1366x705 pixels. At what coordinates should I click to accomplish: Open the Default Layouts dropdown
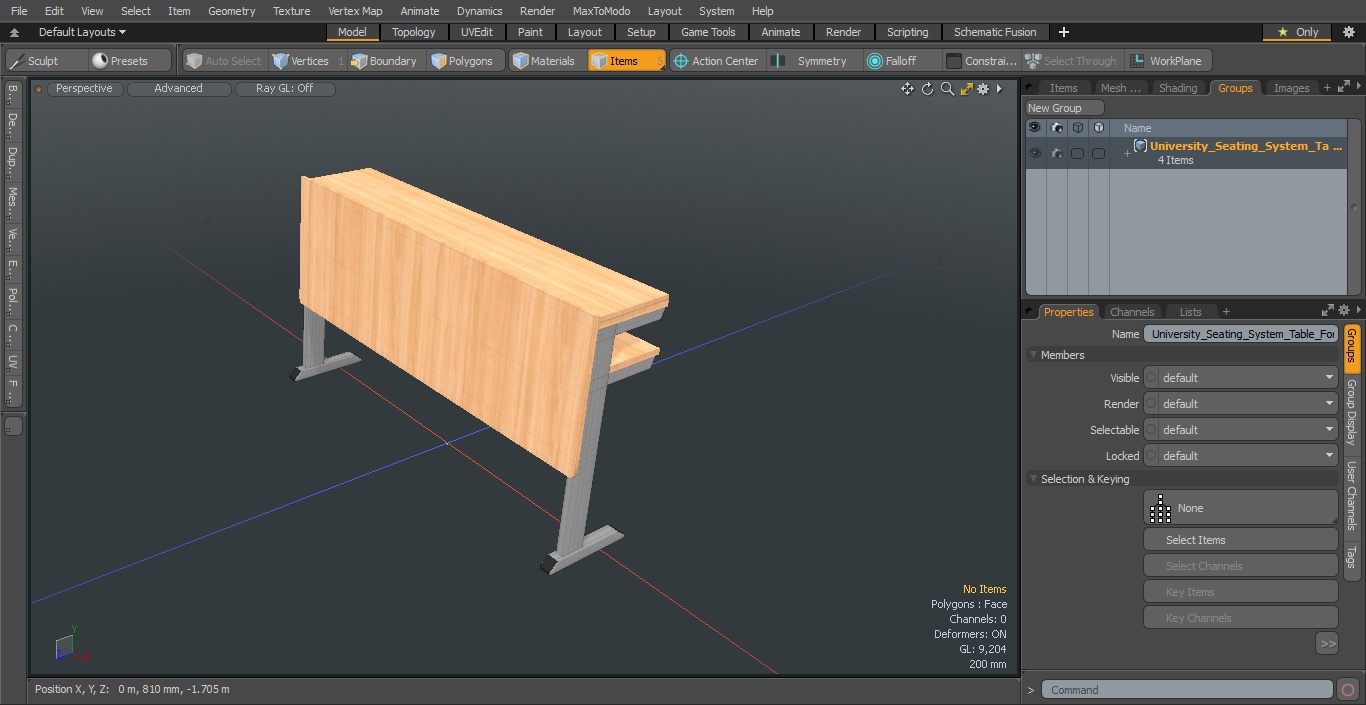click(x=81, y=32)
